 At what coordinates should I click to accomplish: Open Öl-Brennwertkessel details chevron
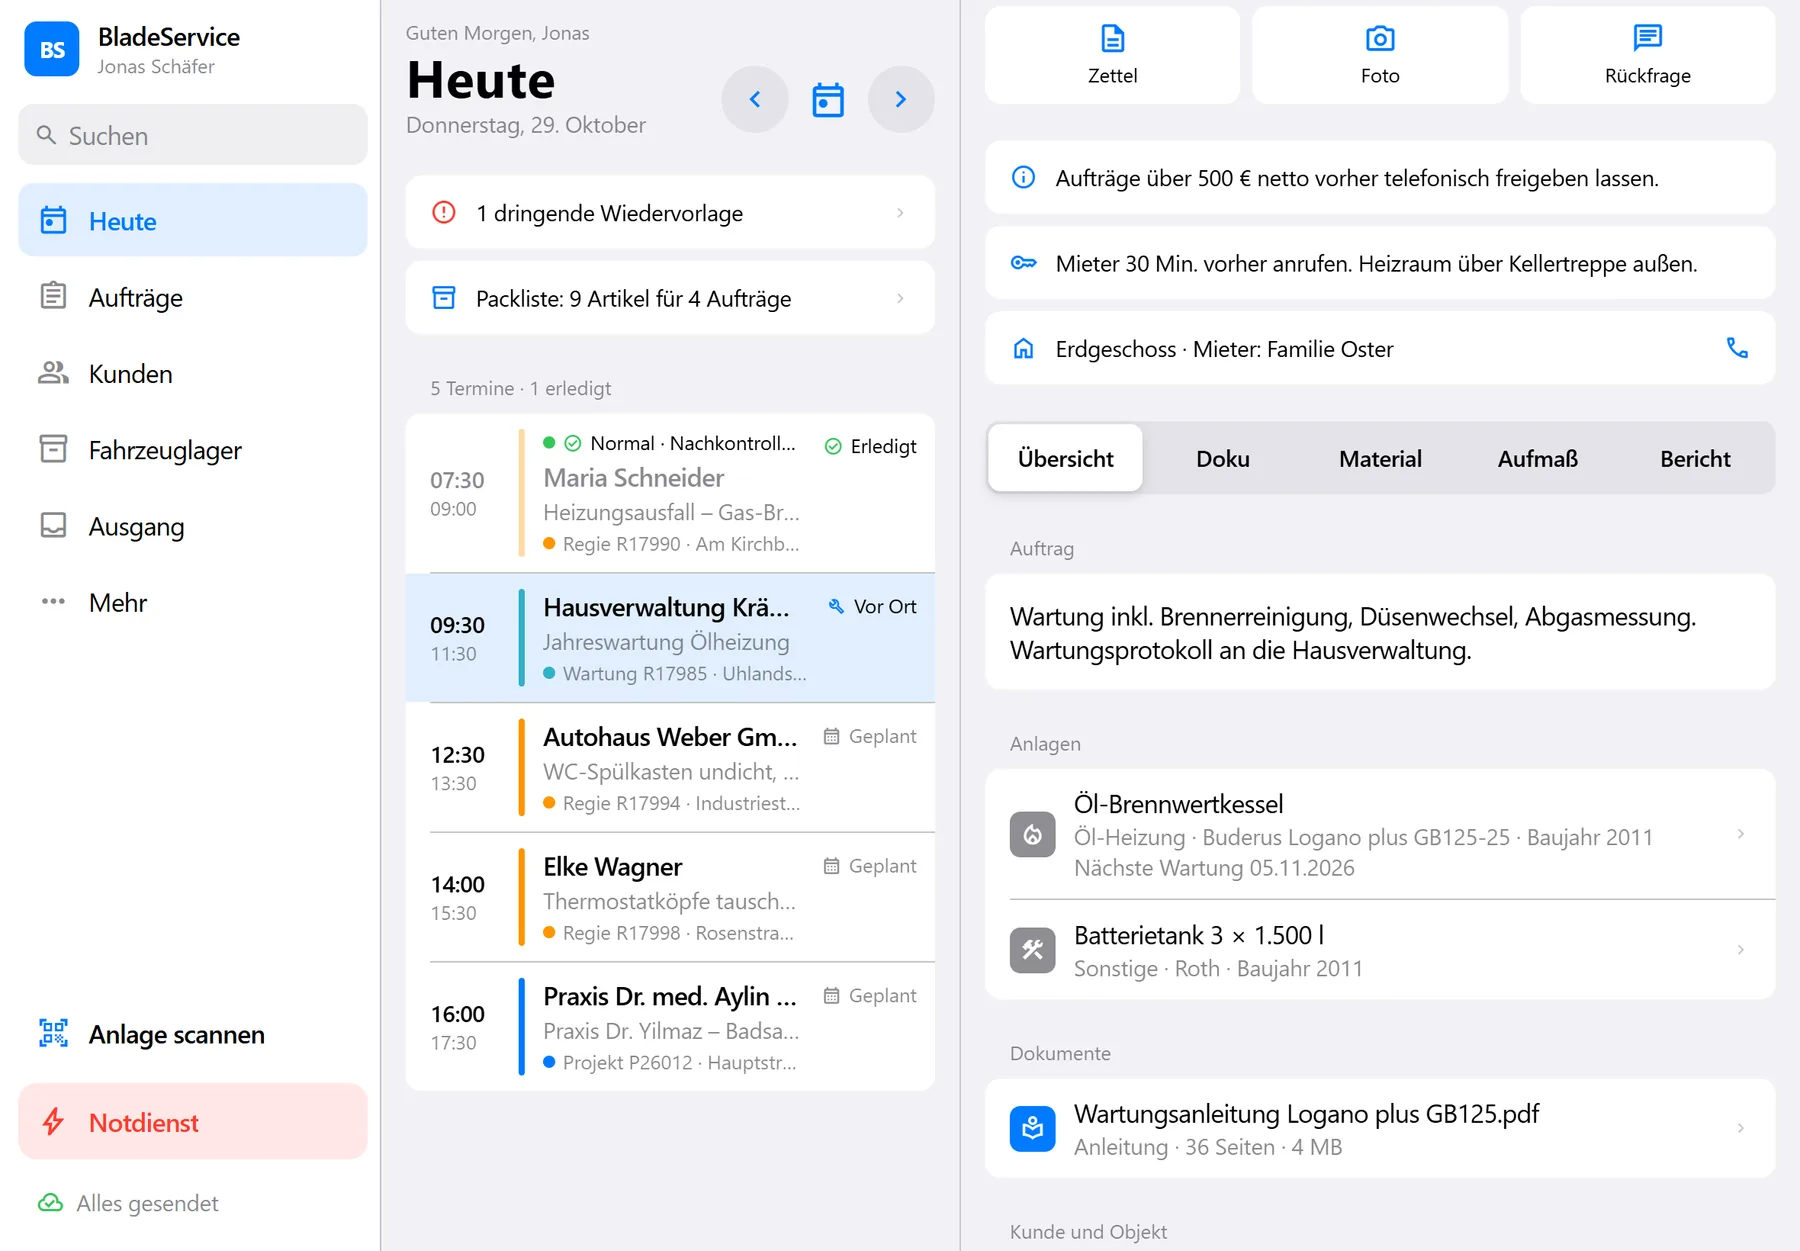(x=1740, y=834)
